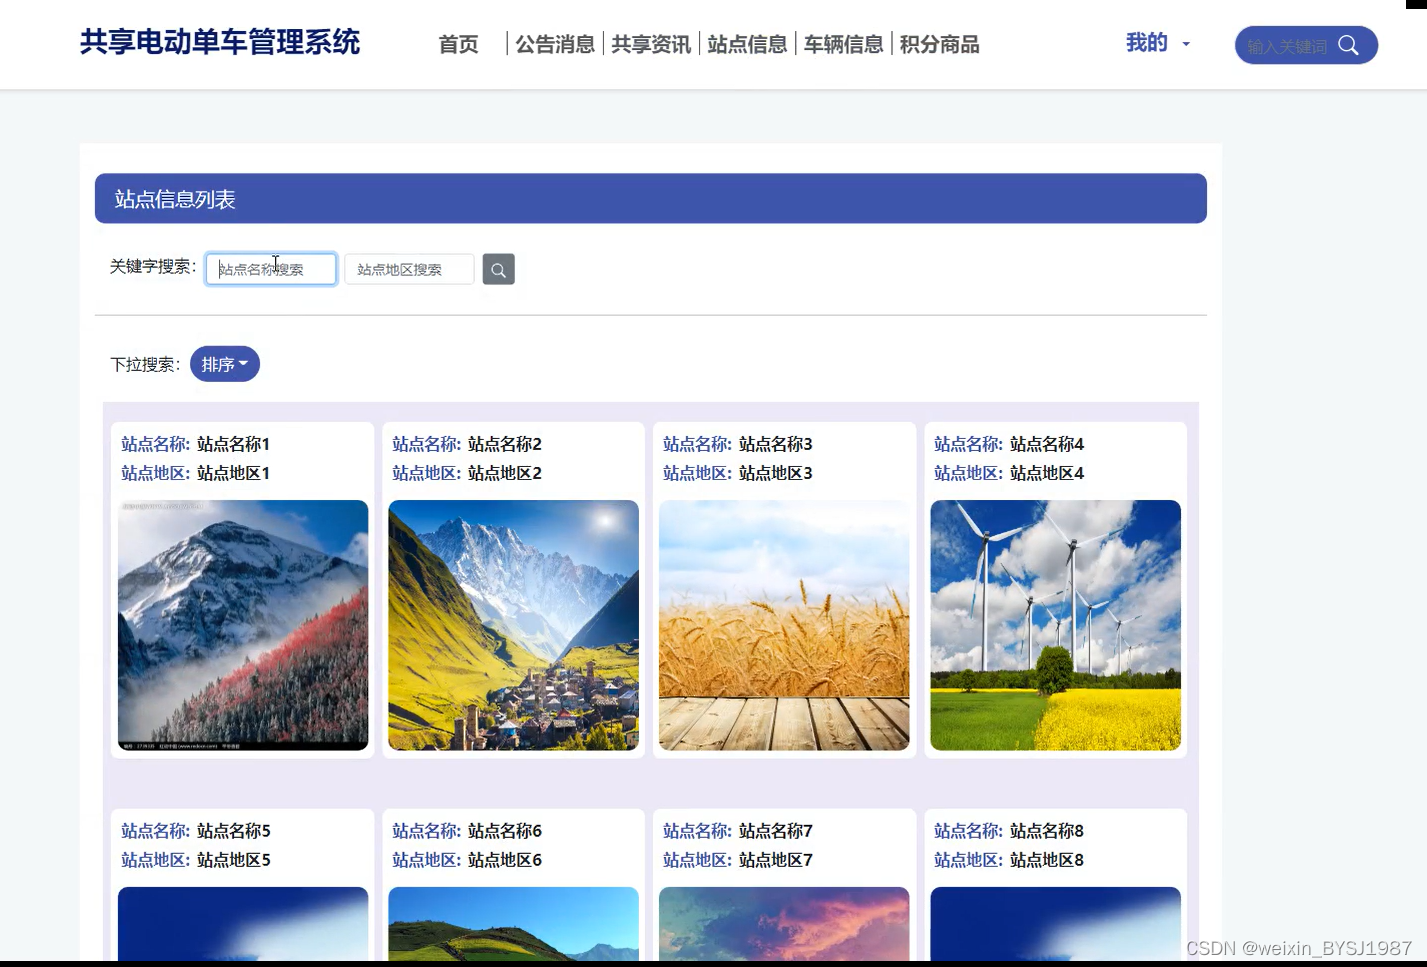Open 公告消息 navigation item

[555, 44]
